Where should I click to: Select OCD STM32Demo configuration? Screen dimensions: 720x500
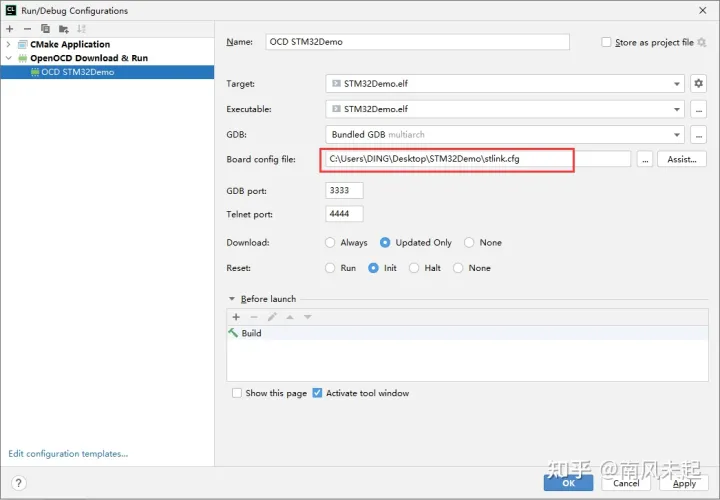tap(77, 72)
